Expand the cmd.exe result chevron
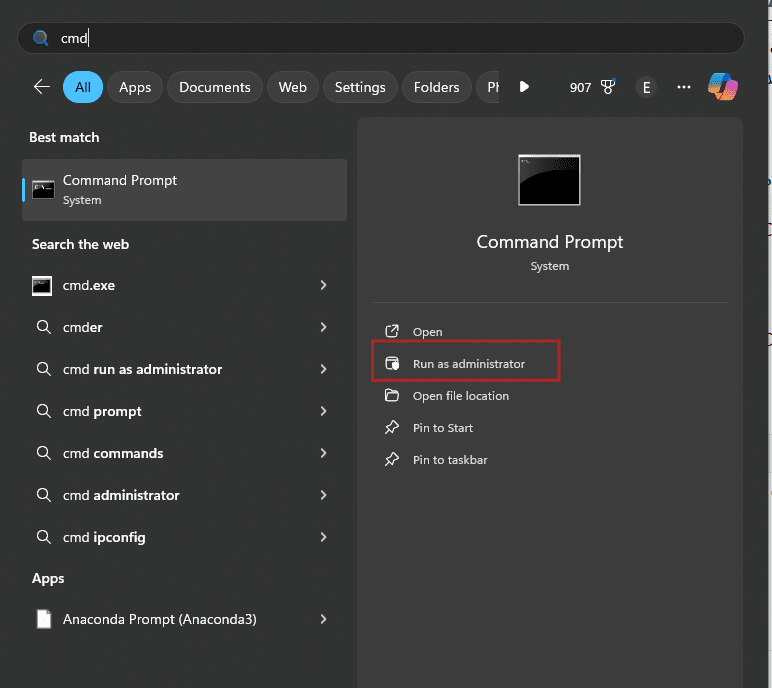The height and width of the screenshot is (688, 772). pos(323,285)
